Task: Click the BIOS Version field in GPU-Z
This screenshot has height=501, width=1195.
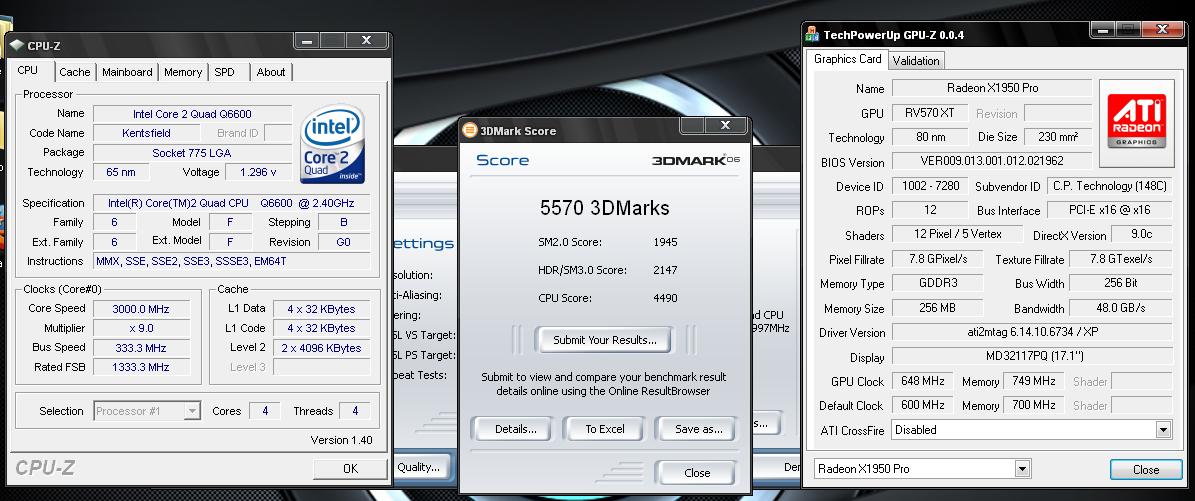Action: pos(992,162)
